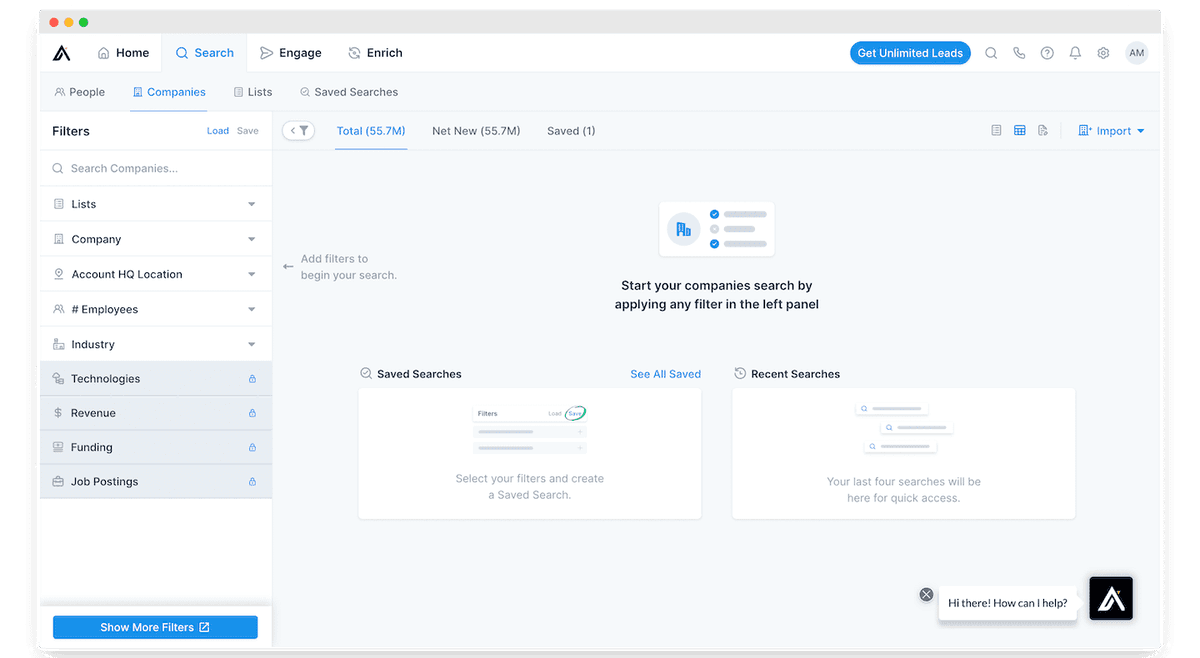Open the filter icon next to collapse arrow
Viewport: 1200px width, 658px height.
tap(305, 130)
